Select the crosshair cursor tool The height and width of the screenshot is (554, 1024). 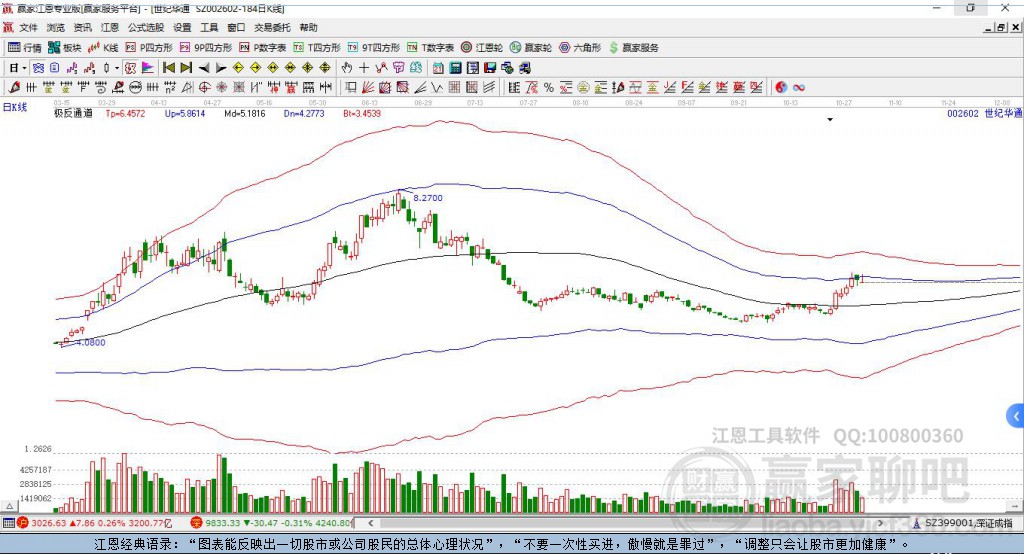[364, 68]
